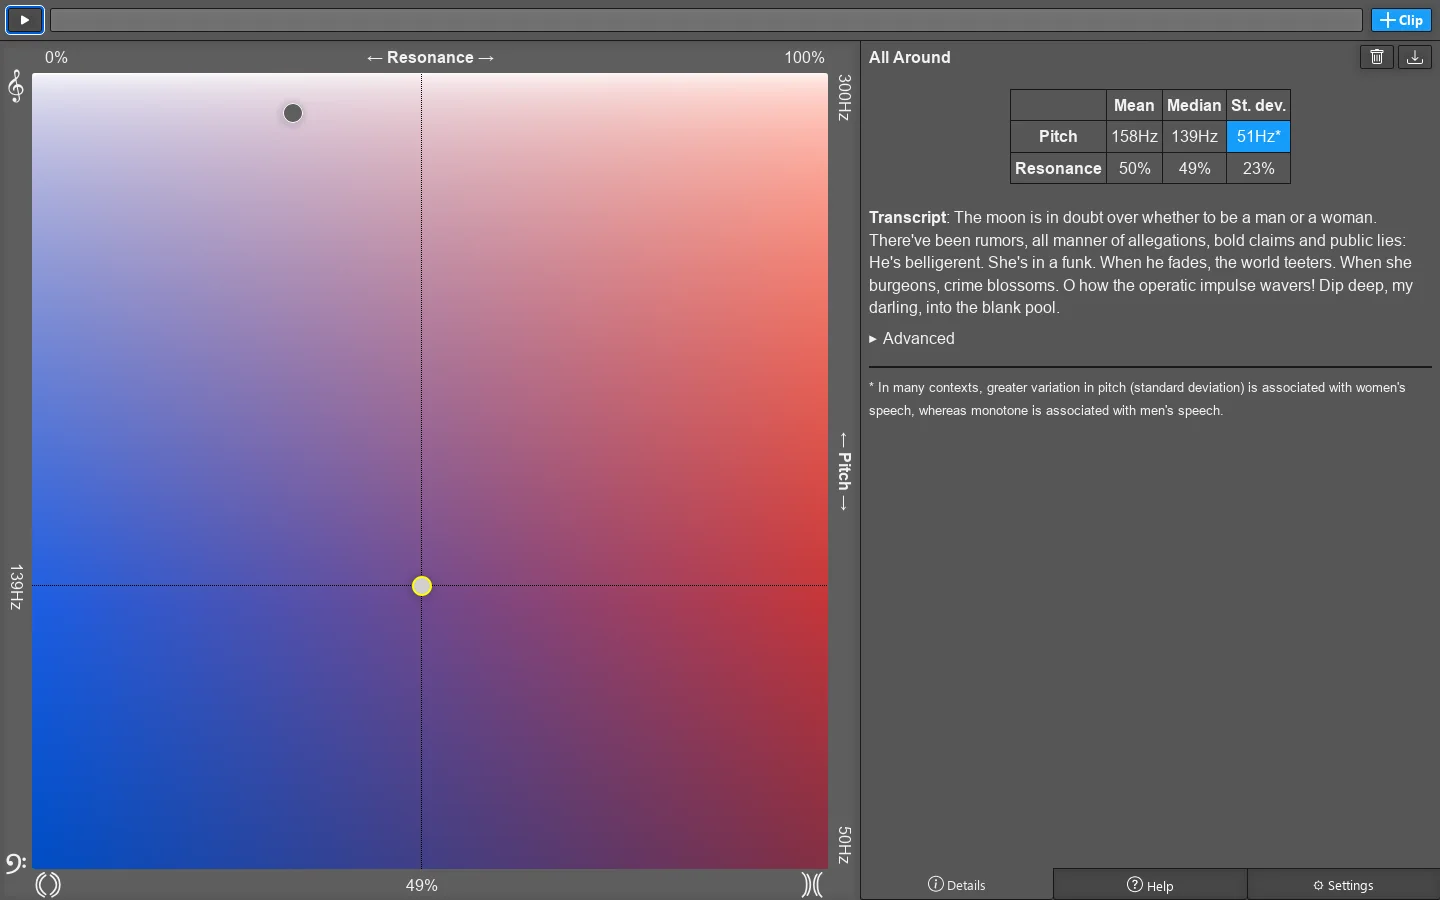Viewport: 1440px width, 900px height.
Task: Click the 50Hz axis label
Action: point(844,845)
